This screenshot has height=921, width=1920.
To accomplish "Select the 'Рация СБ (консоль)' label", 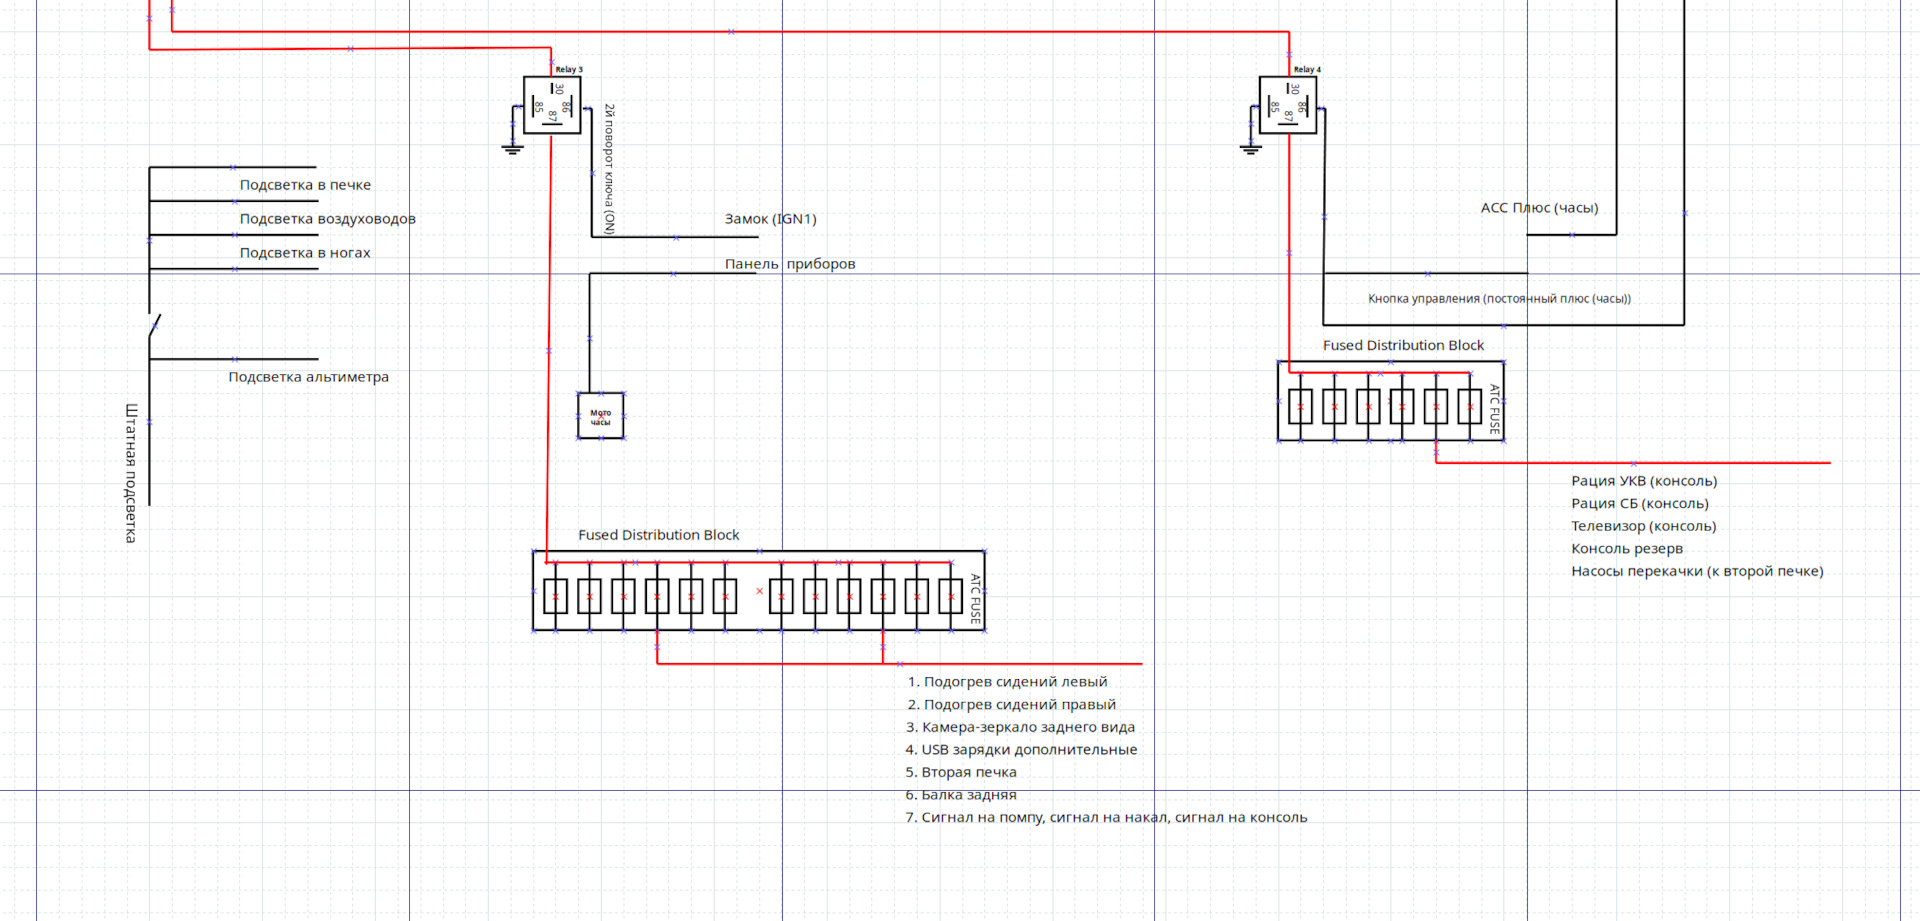I will (x=1640, y=504).
